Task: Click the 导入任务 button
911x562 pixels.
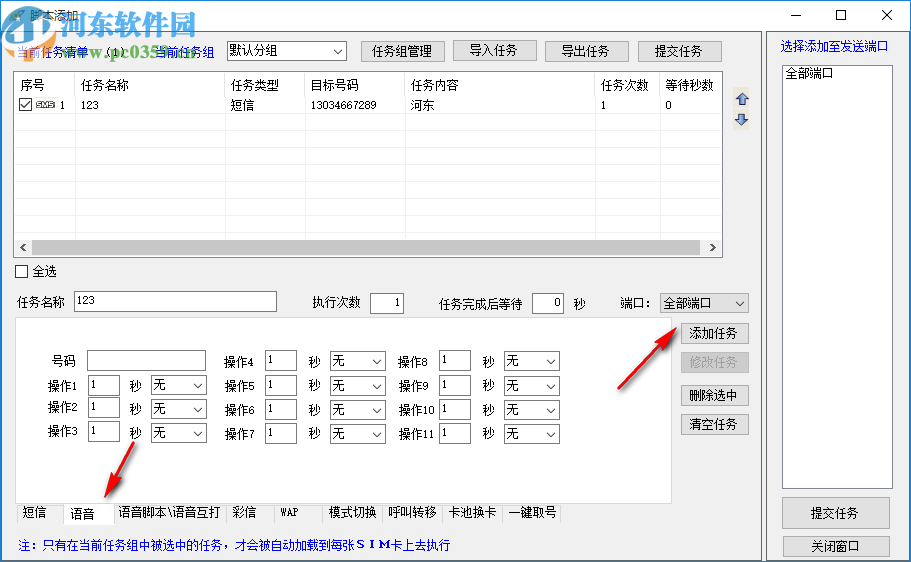Action: 494,51
